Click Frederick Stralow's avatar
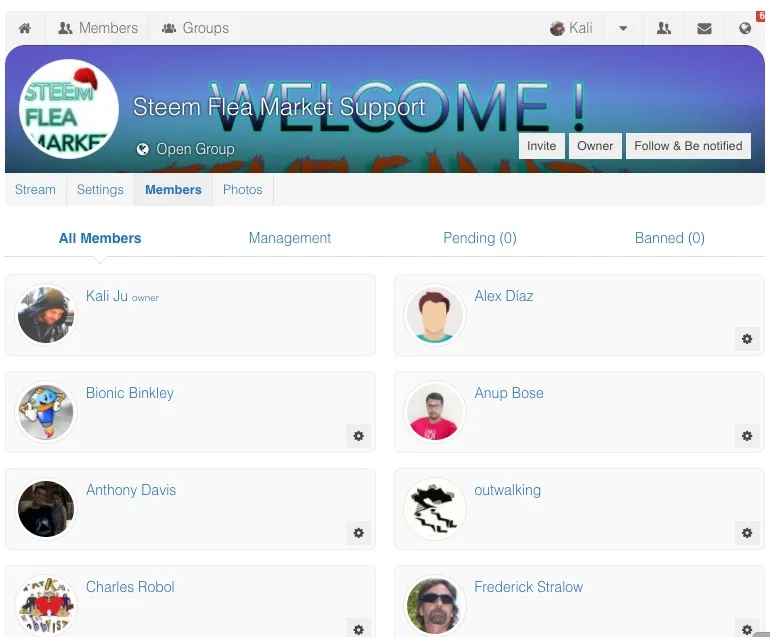The width and height of the screenshot is (770, 637). pyautogui.click(x=435, y=606)
